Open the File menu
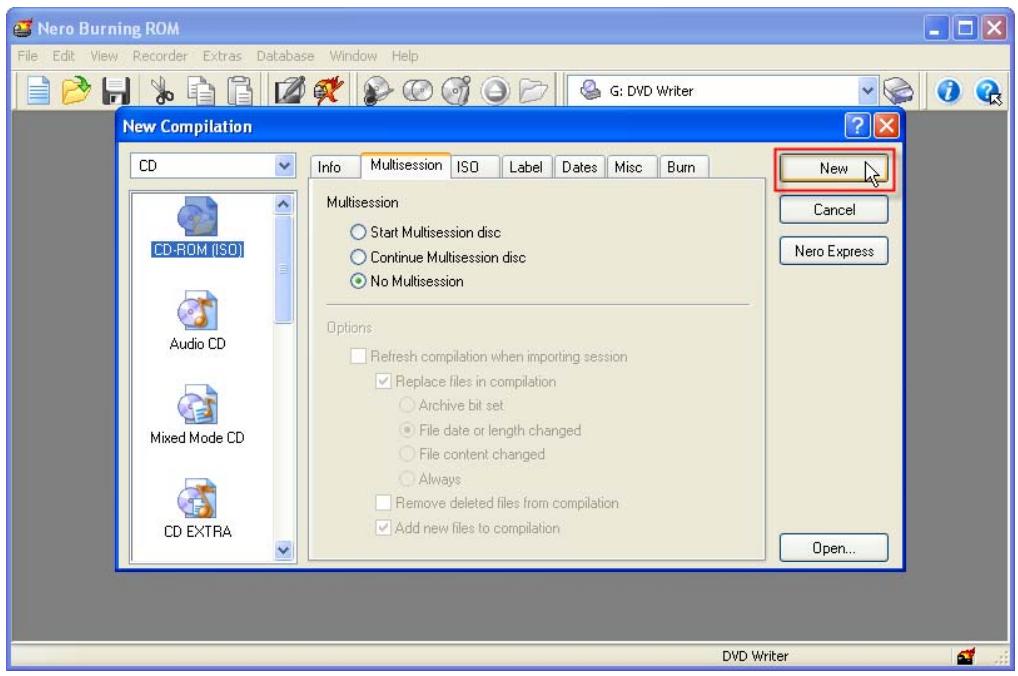 27,56
